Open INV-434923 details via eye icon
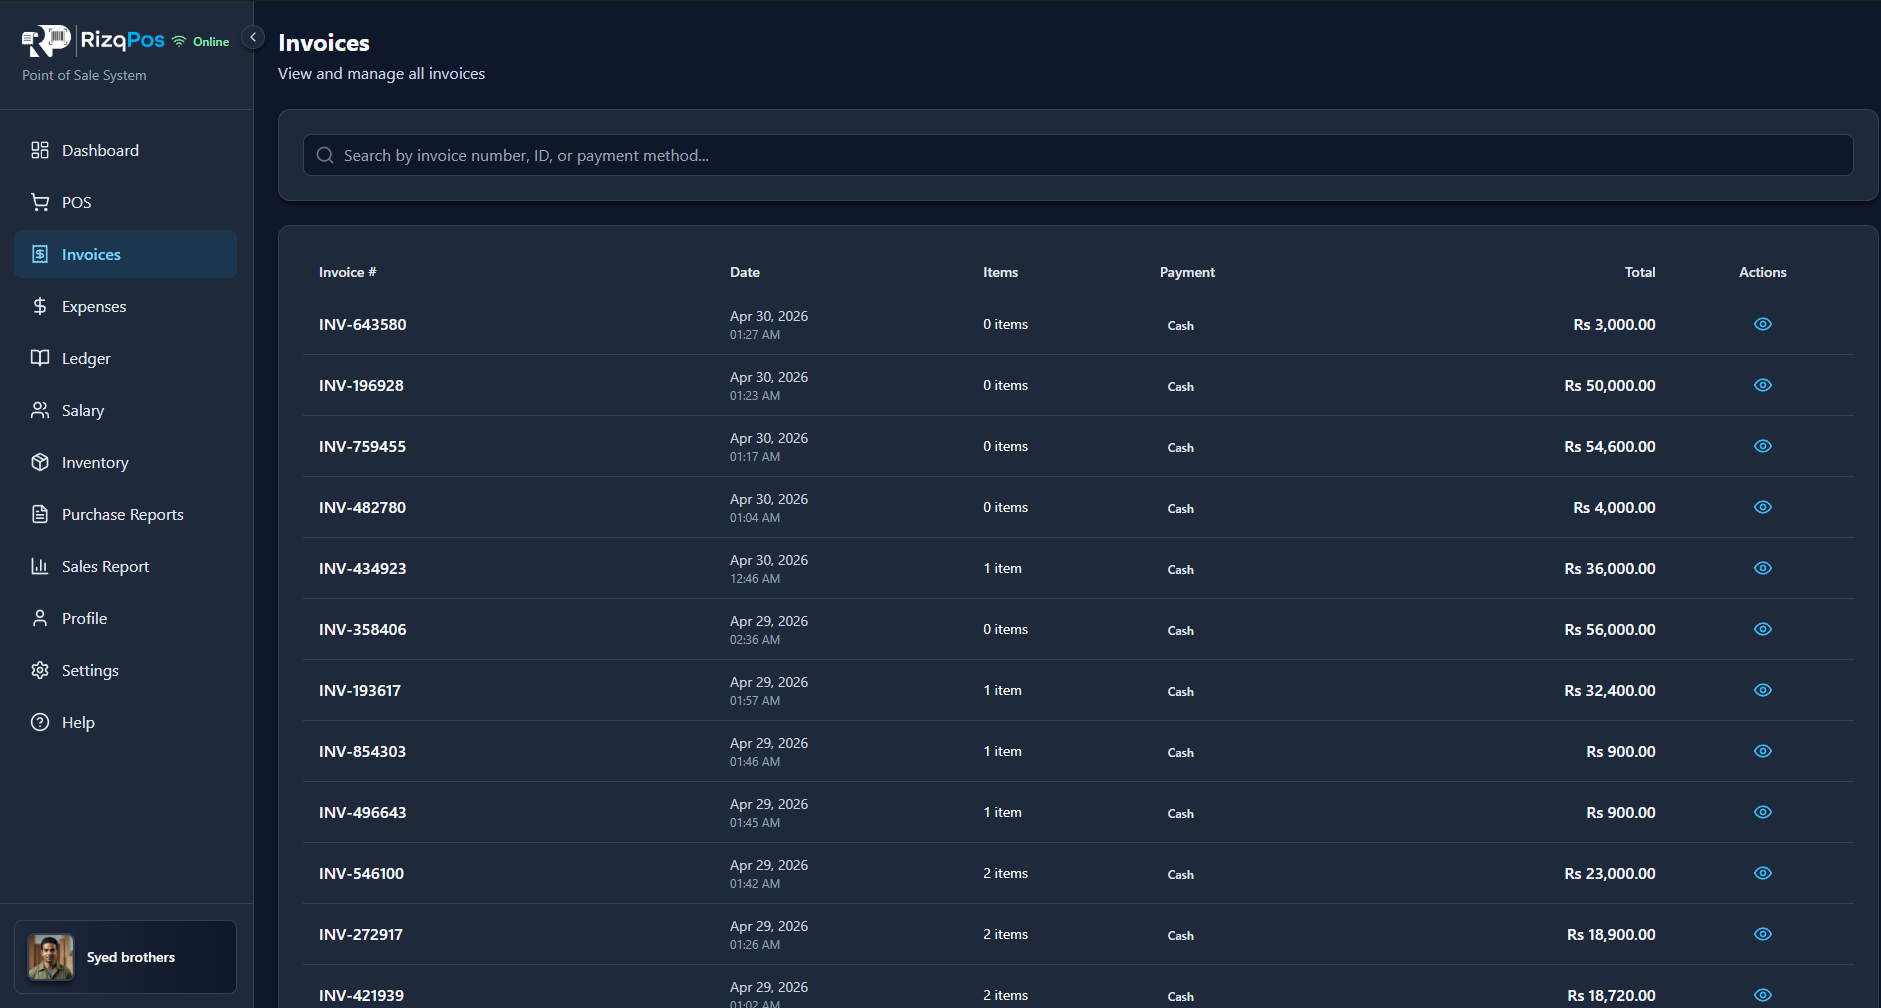 point(1762,568)
